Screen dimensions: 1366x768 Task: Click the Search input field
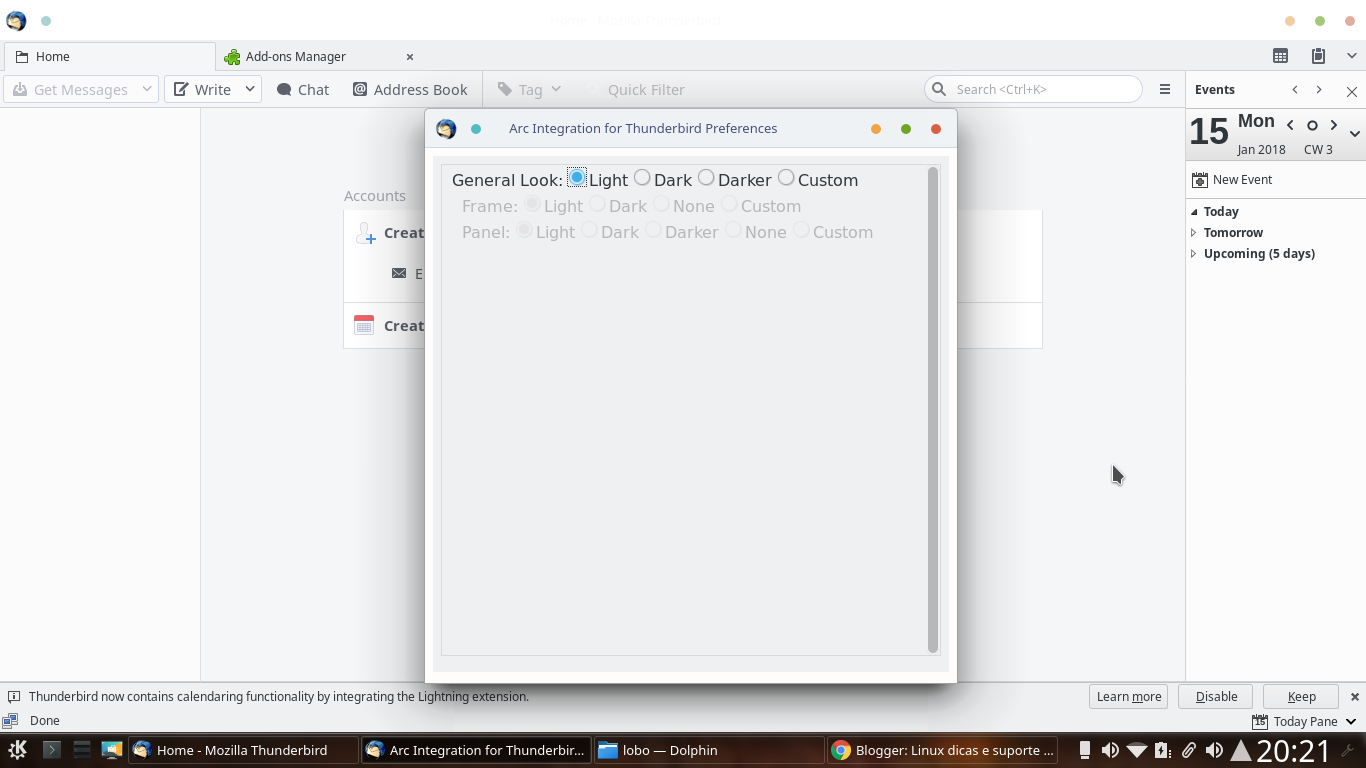[x=1033, y=89]
